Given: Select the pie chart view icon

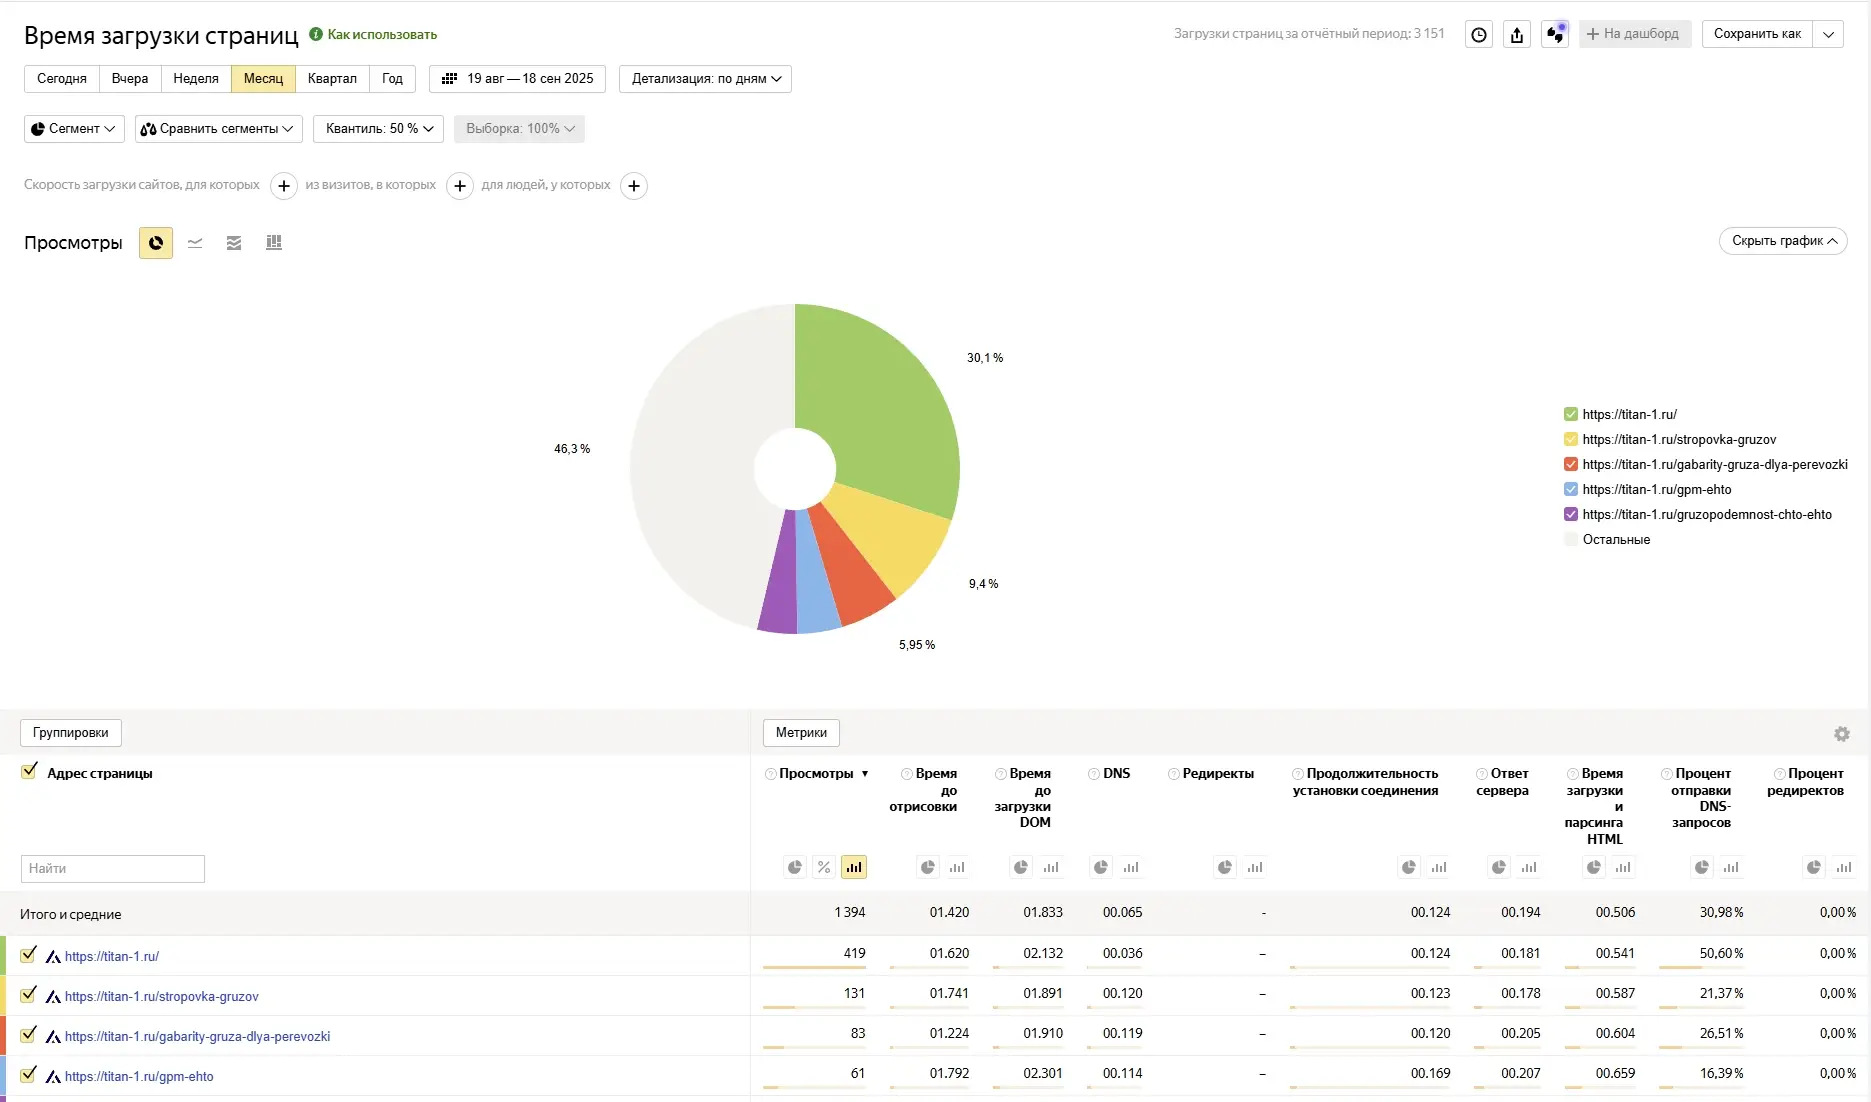Looking at the screenshot, I should [x=156, y=243].
